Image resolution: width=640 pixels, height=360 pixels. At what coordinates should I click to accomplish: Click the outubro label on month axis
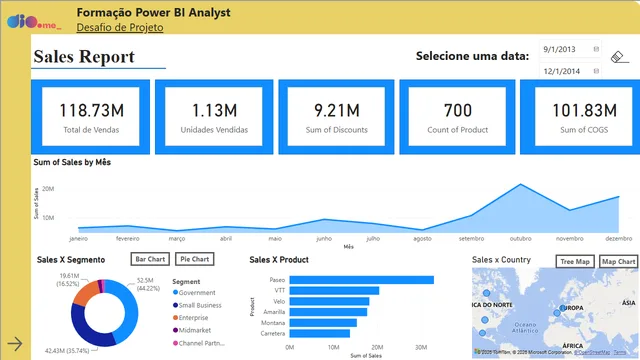520,238
